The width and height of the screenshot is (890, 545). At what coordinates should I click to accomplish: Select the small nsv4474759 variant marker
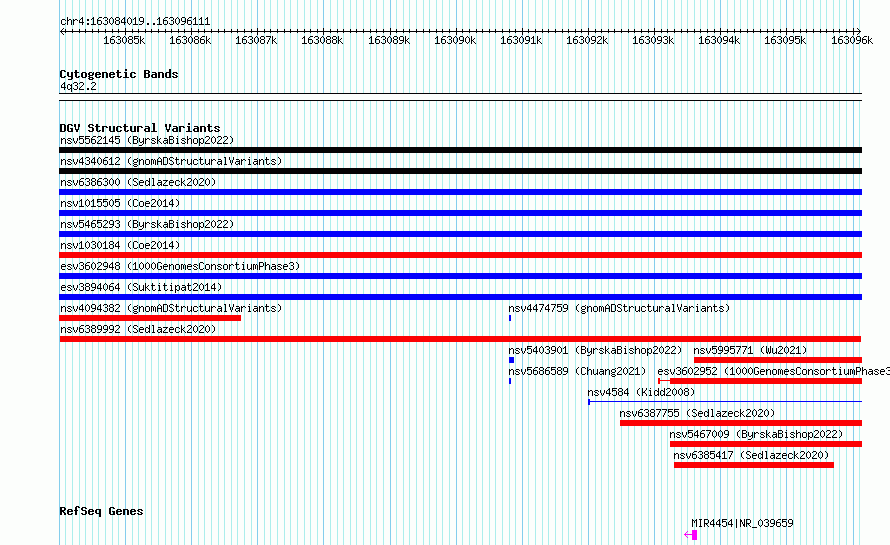point(510,318)
